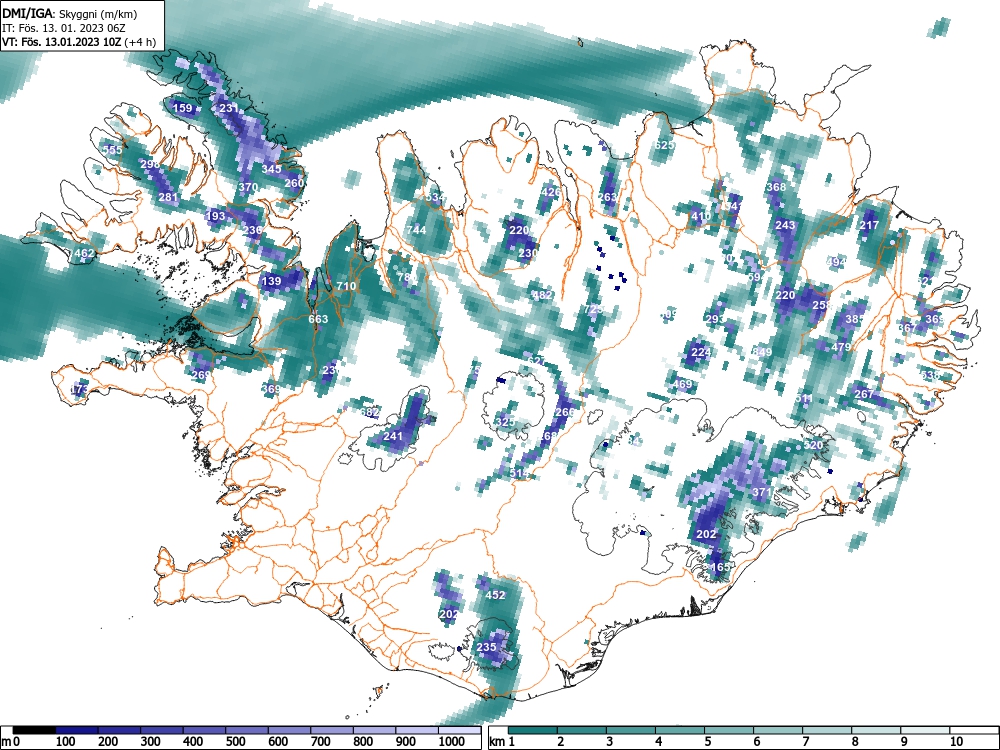Screen dimensions: 1000x750
Task: Click the visibility value '217' on the map
Action: tap(869, 225)
